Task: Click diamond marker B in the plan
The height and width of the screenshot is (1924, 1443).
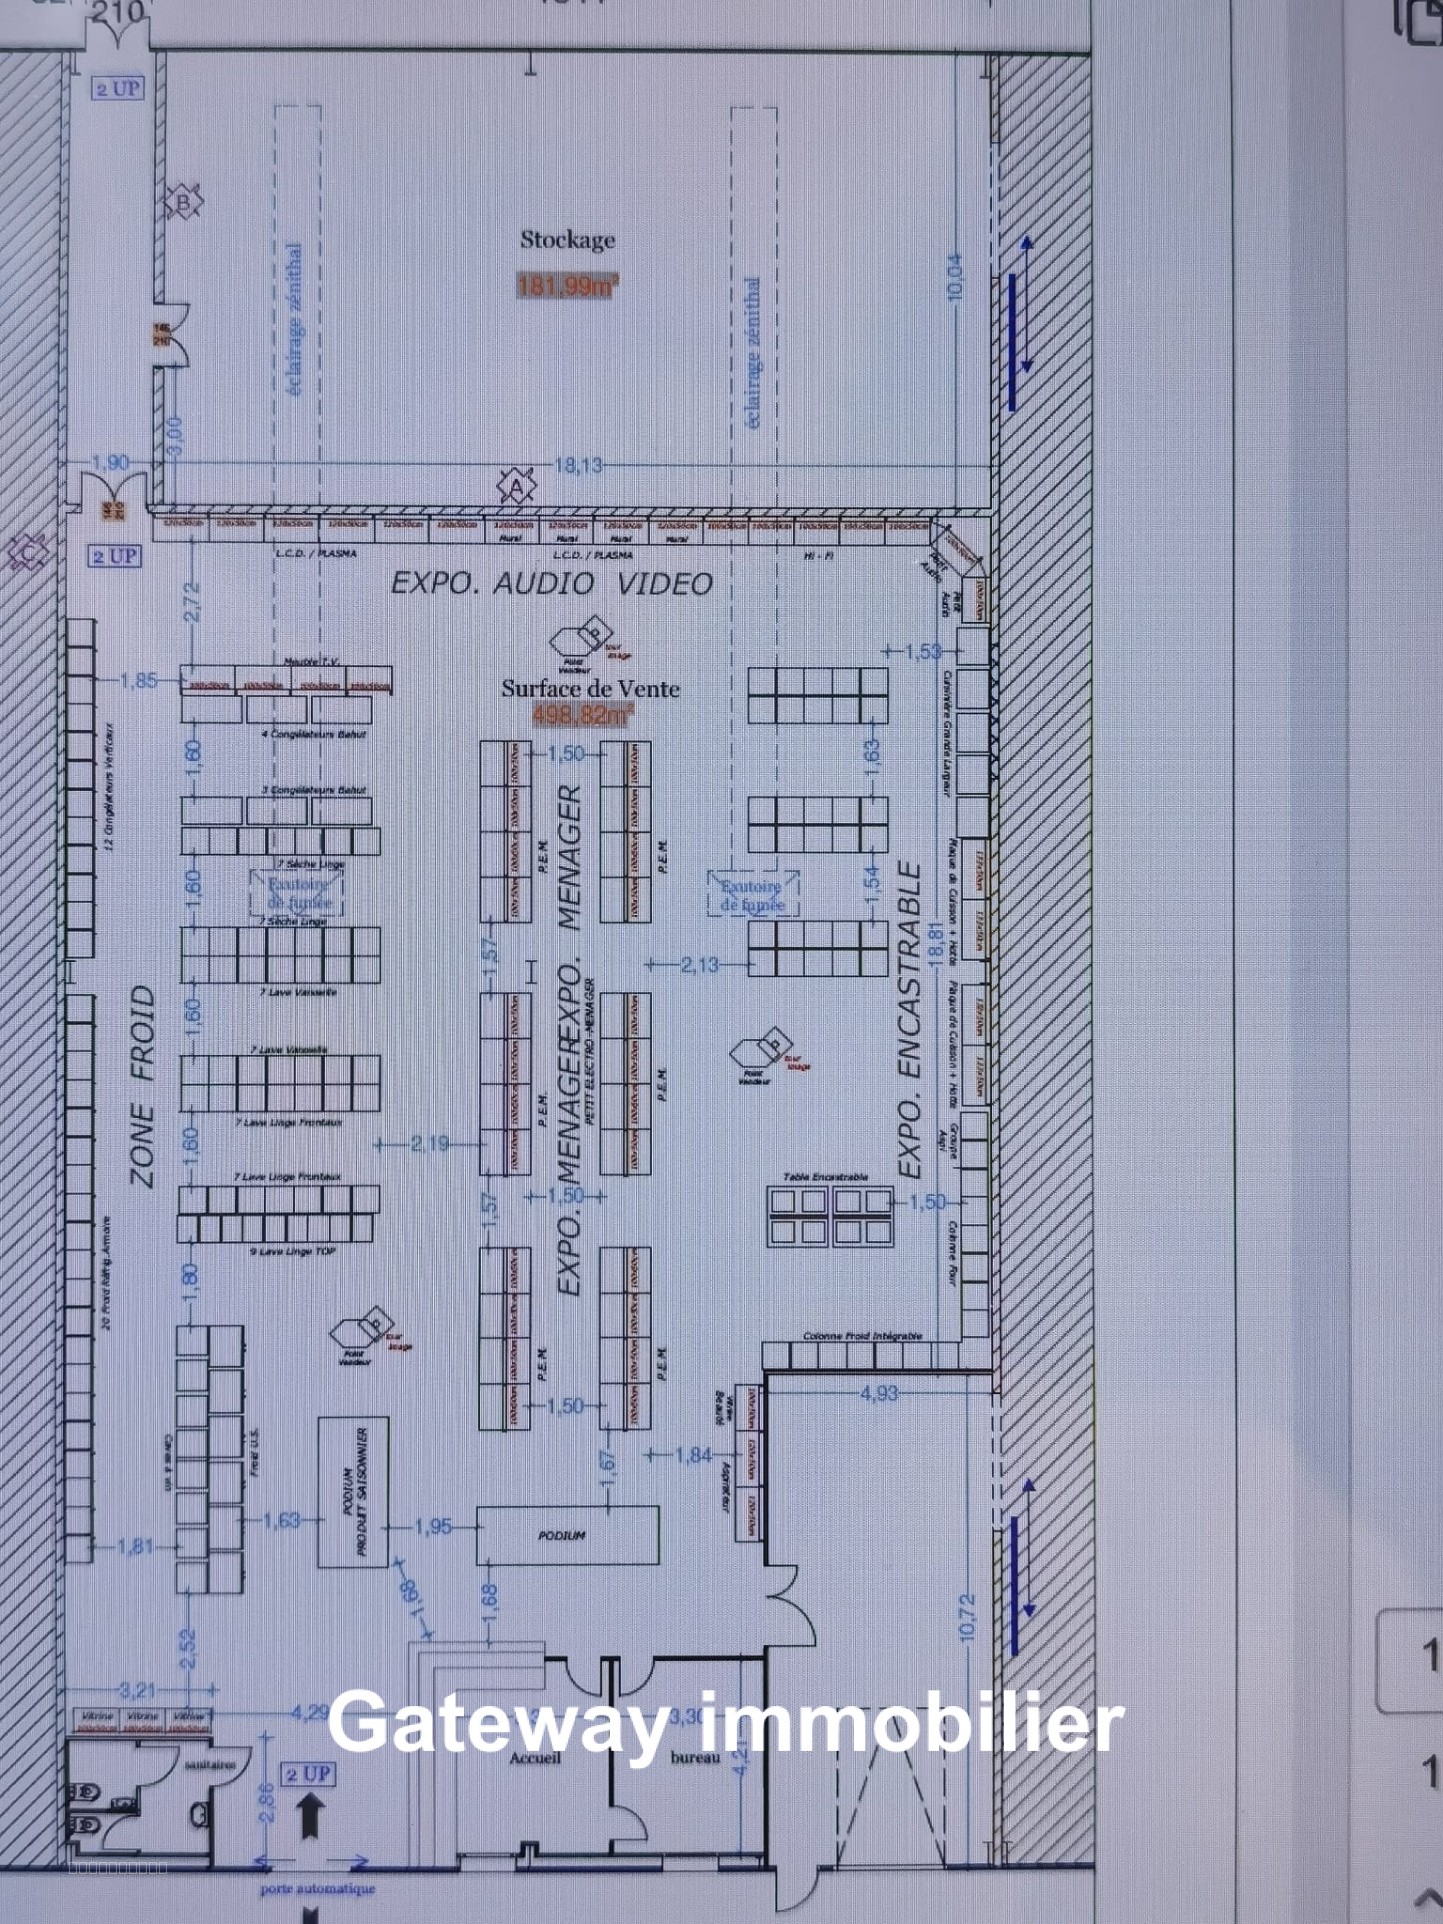Action: click(x=183, y=203)
